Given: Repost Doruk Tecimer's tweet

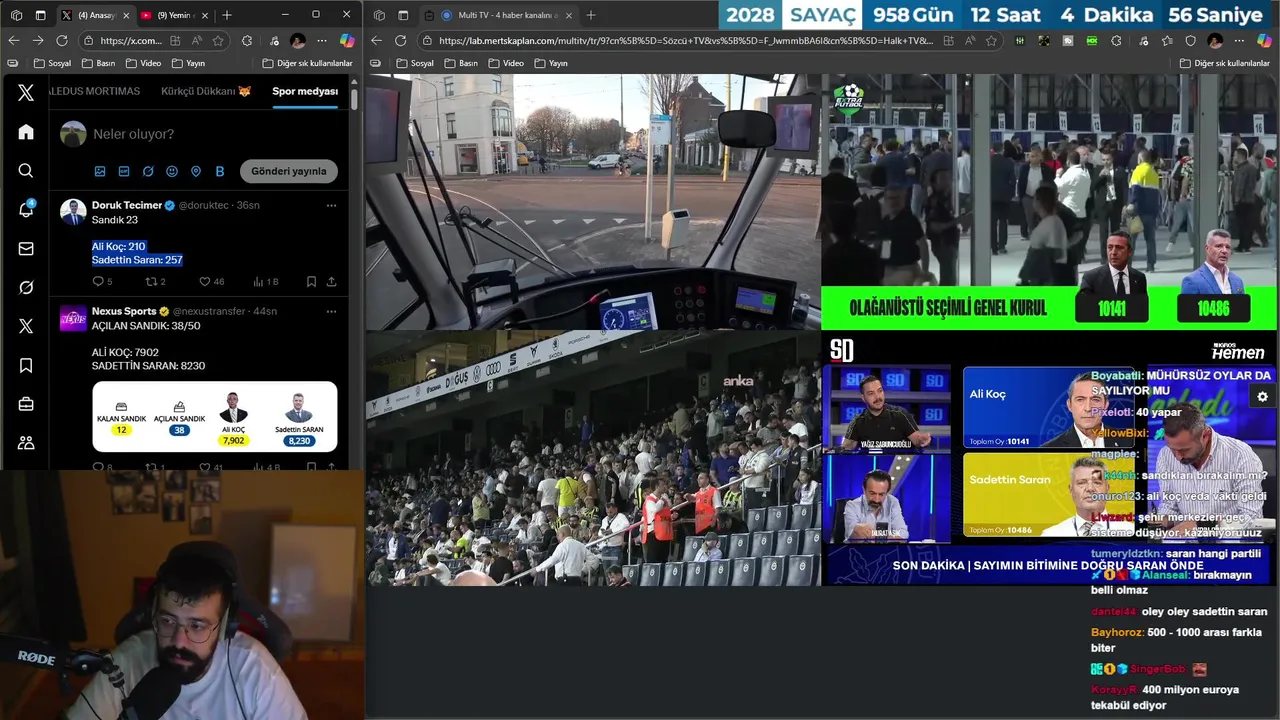Looking at the screenshot, I should point(151,282).
